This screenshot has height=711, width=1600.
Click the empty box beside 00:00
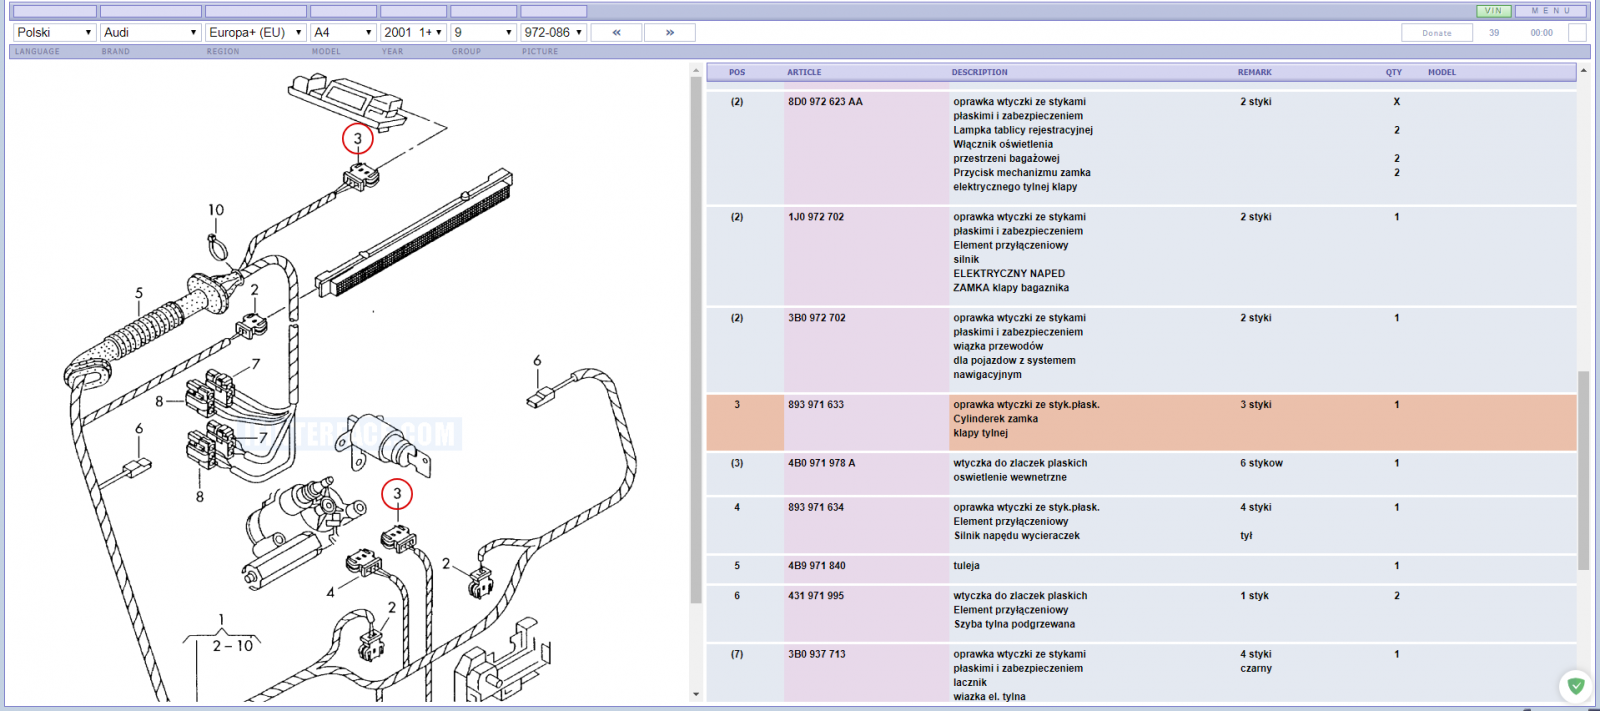(1577, 33)
